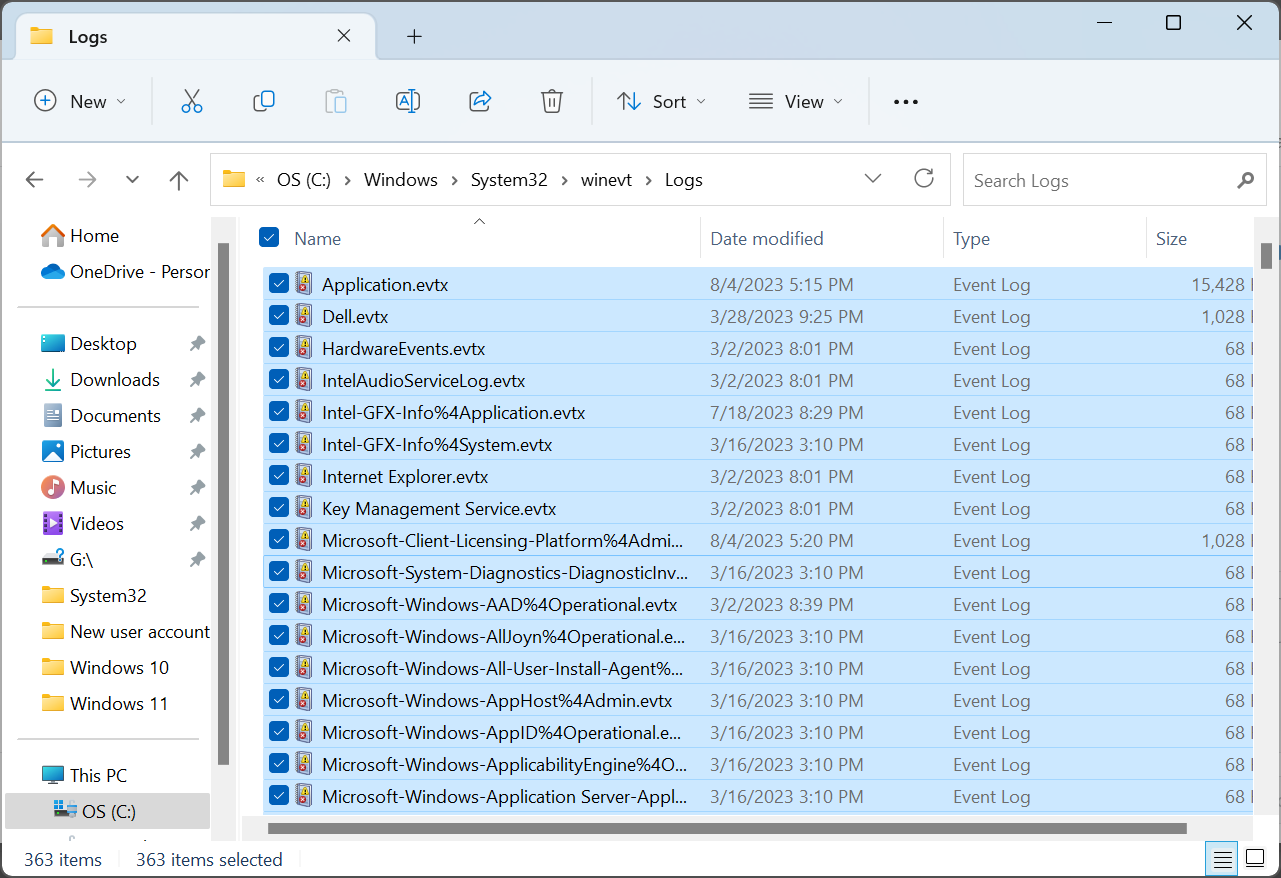
Task: Sort by the Name column header
Action: point(317,238)
